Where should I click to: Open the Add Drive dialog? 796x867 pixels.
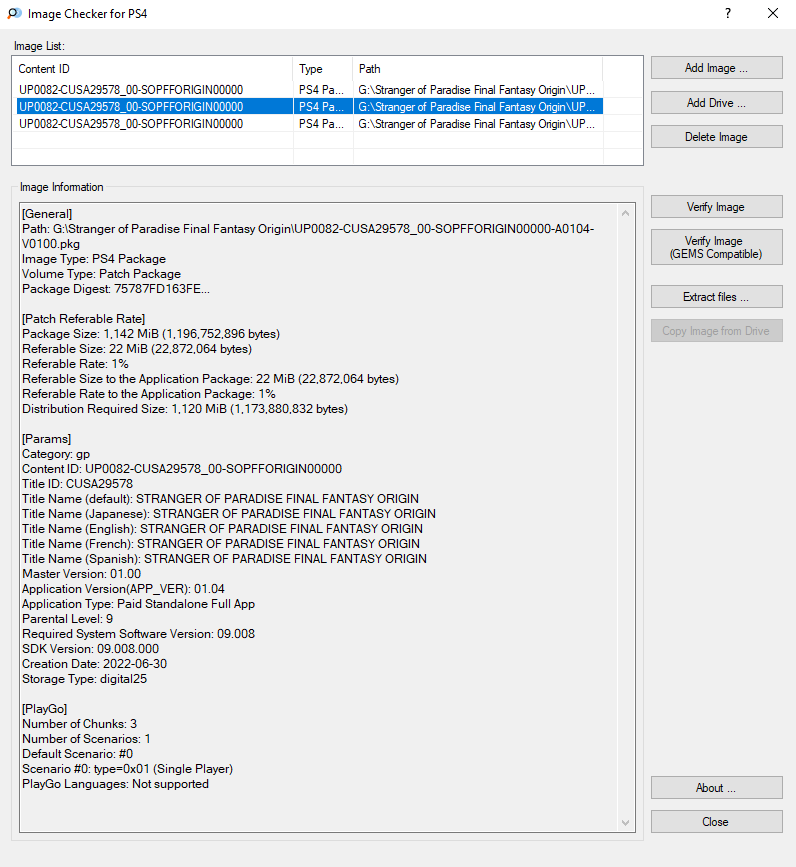click(716, 103)
